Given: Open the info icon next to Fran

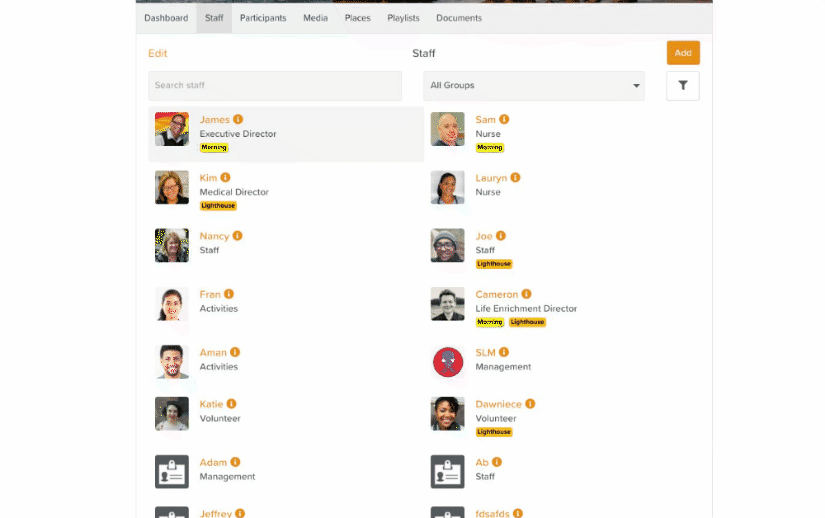Looking at the screenshot, I should click(228, 294).
